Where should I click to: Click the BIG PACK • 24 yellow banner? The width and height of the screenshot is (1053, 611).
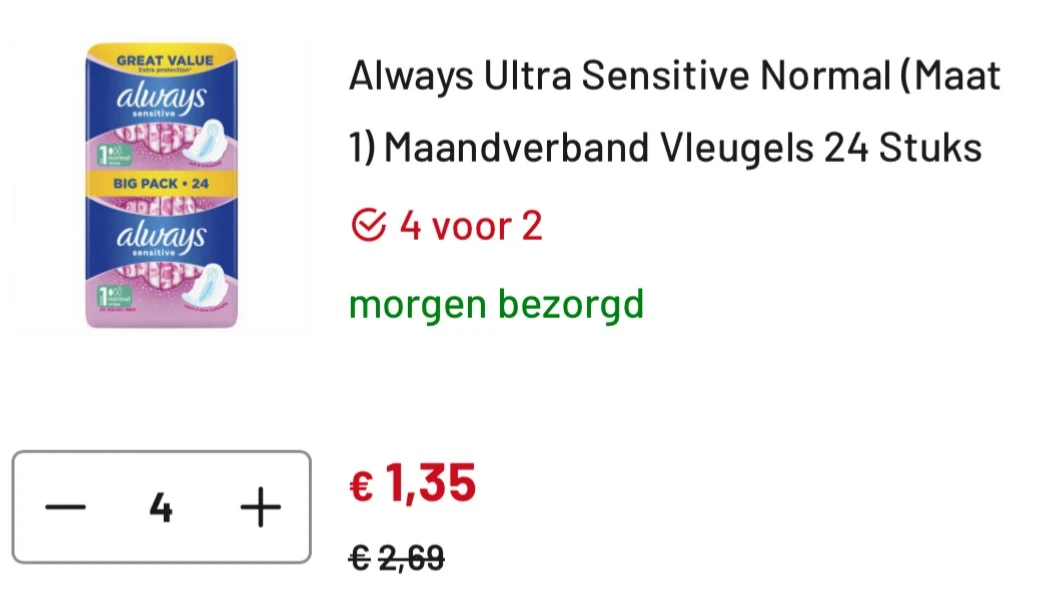coord(161,183)
